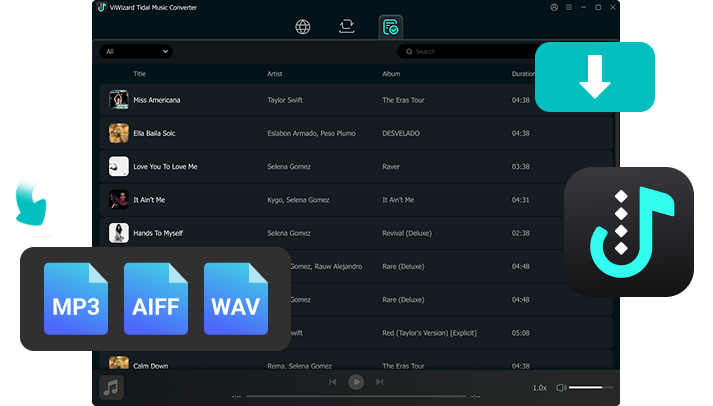The image size is (713, 406).
Task: Click the teal download arrow button
Action: tap(595, 77)
